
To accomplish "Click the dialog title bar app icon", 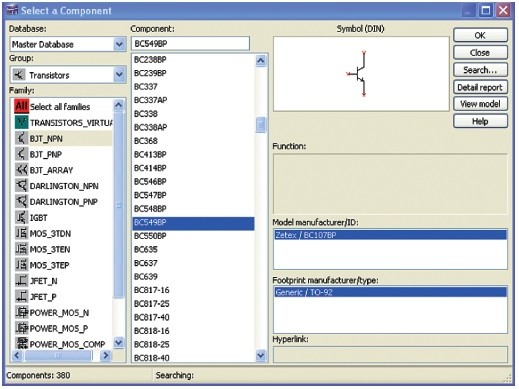I will (x=13, y=10).
